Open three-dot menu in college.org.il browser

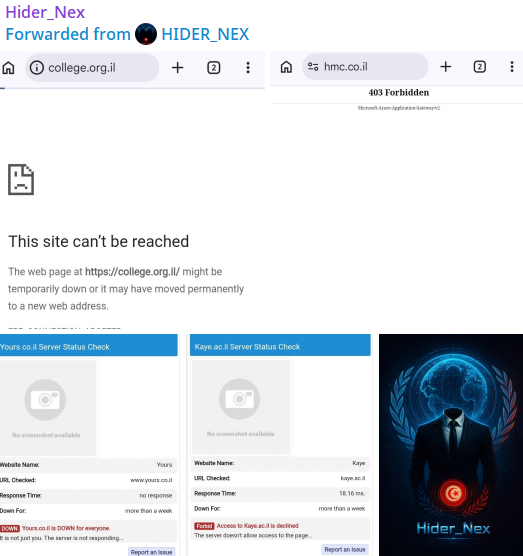coord(248,67)
